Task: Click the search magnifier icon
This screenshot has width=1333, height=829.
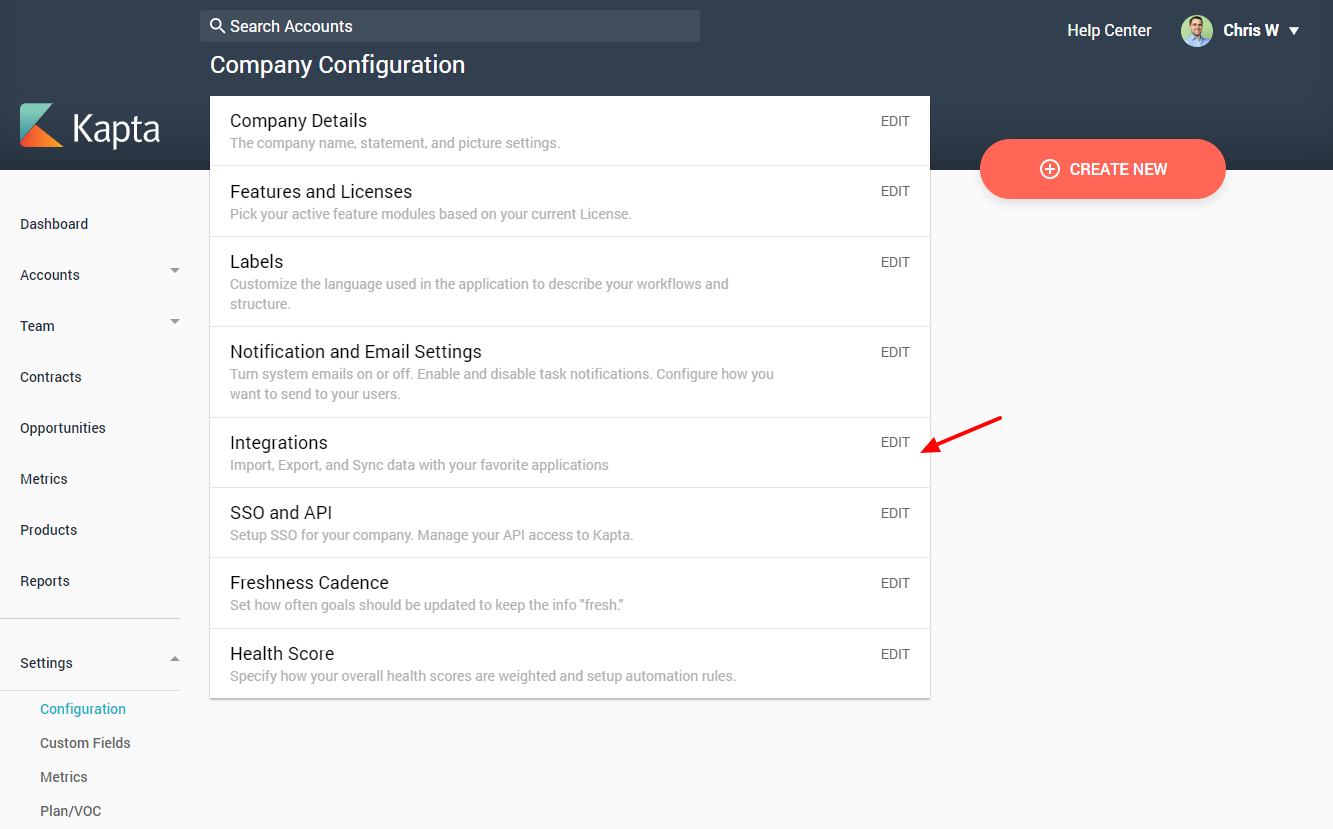Action: (x=217, y=26)
